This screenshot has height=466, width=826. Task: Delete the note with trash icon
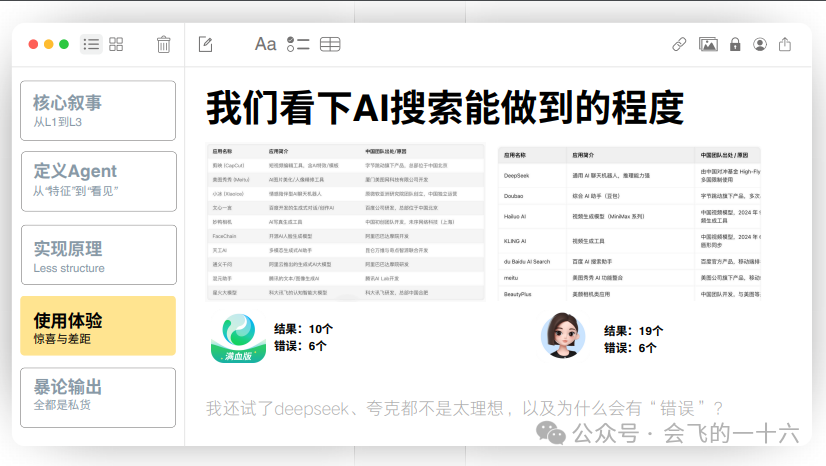164,44
